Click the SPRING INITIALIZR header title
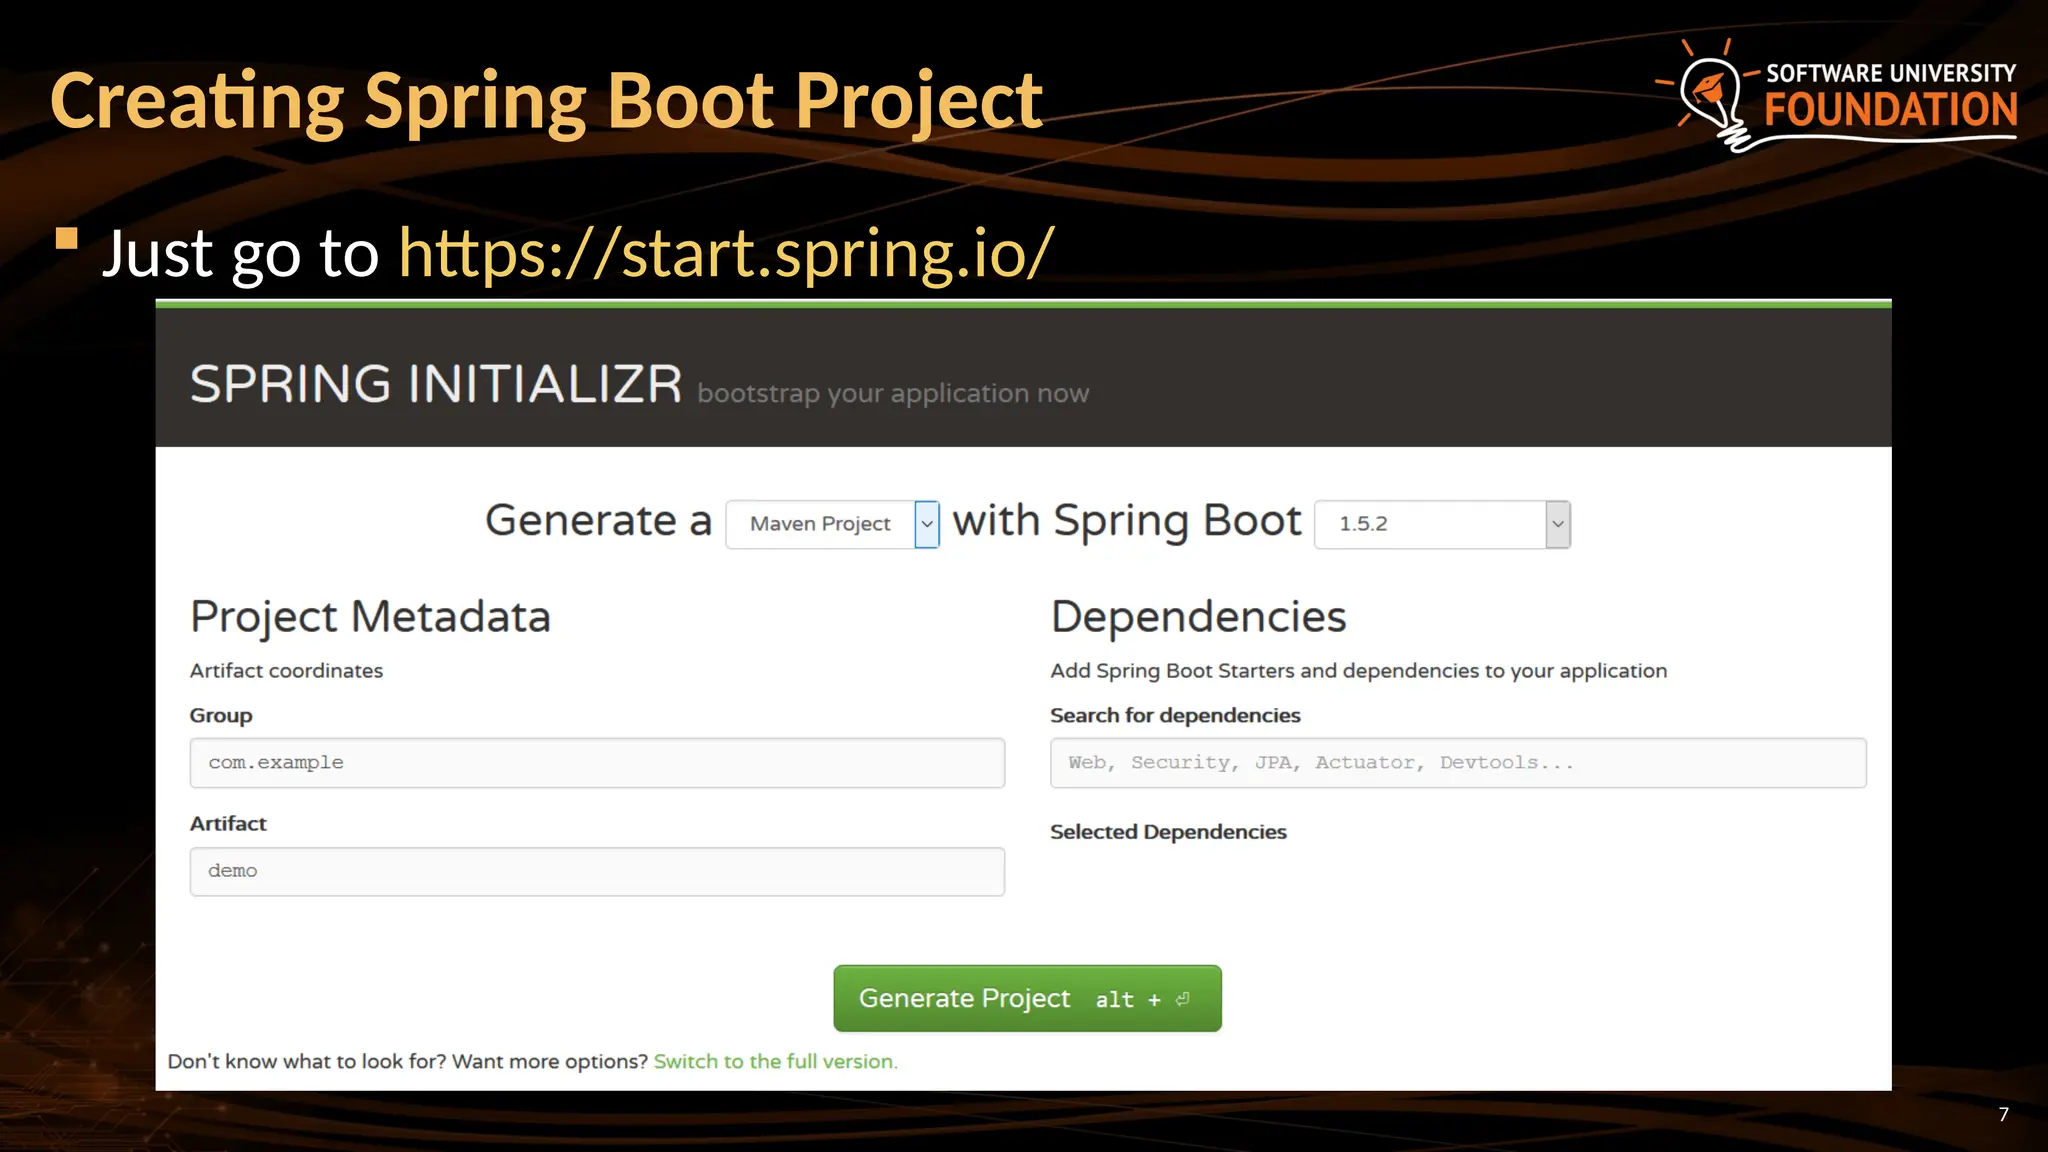Image resolution: width=2048 pixels, height=1152 pixels. (436, 384)
